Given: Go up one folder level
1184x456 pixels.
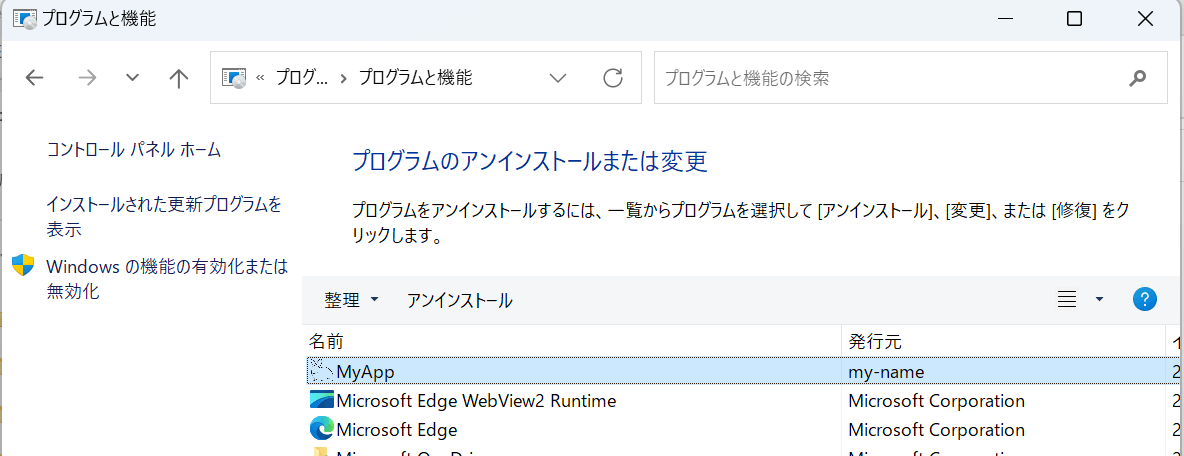Looking at the screenshot, I should pos(178,78).
